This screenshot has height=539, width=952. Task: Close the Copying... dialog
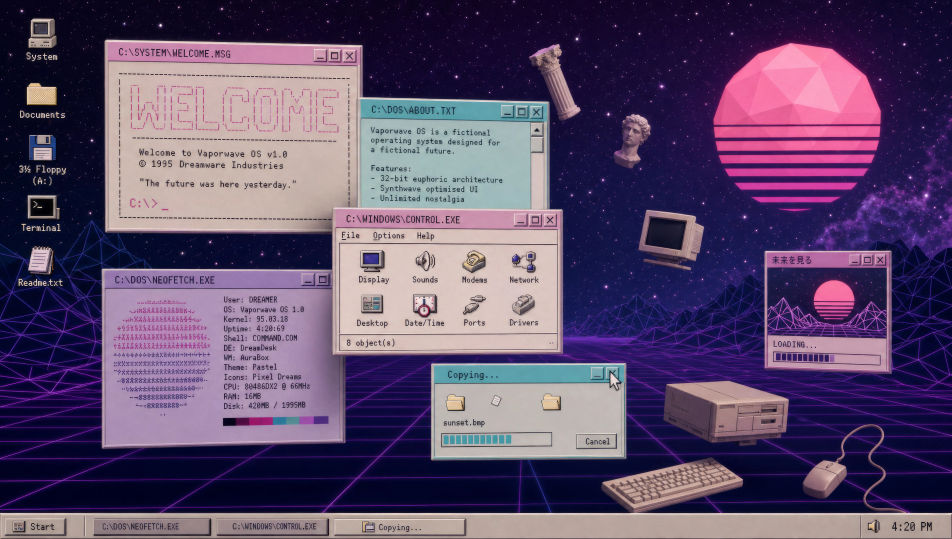tap(613, 374)
